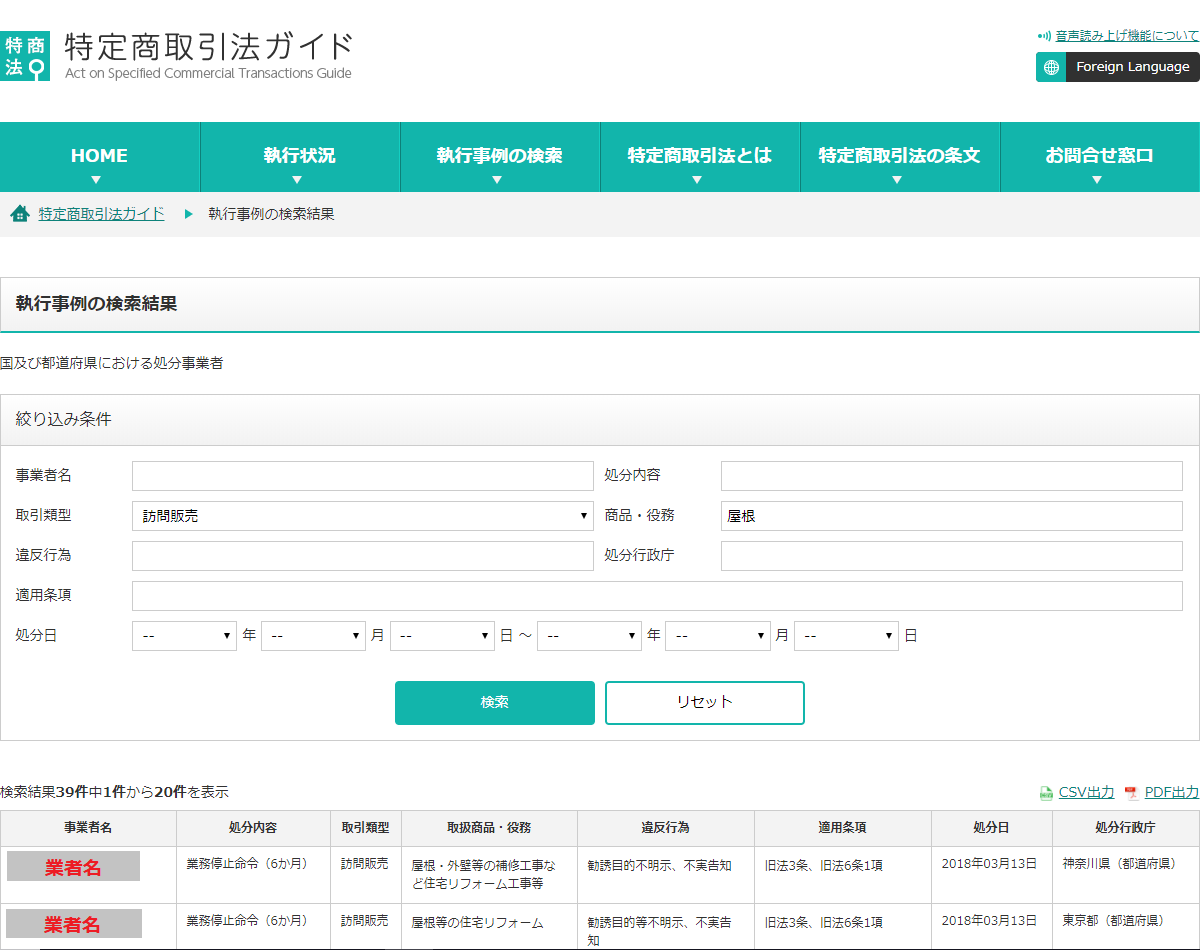Click the 処分内容 column header
This screenshot has height=950, width=1200.
point(253,828)
